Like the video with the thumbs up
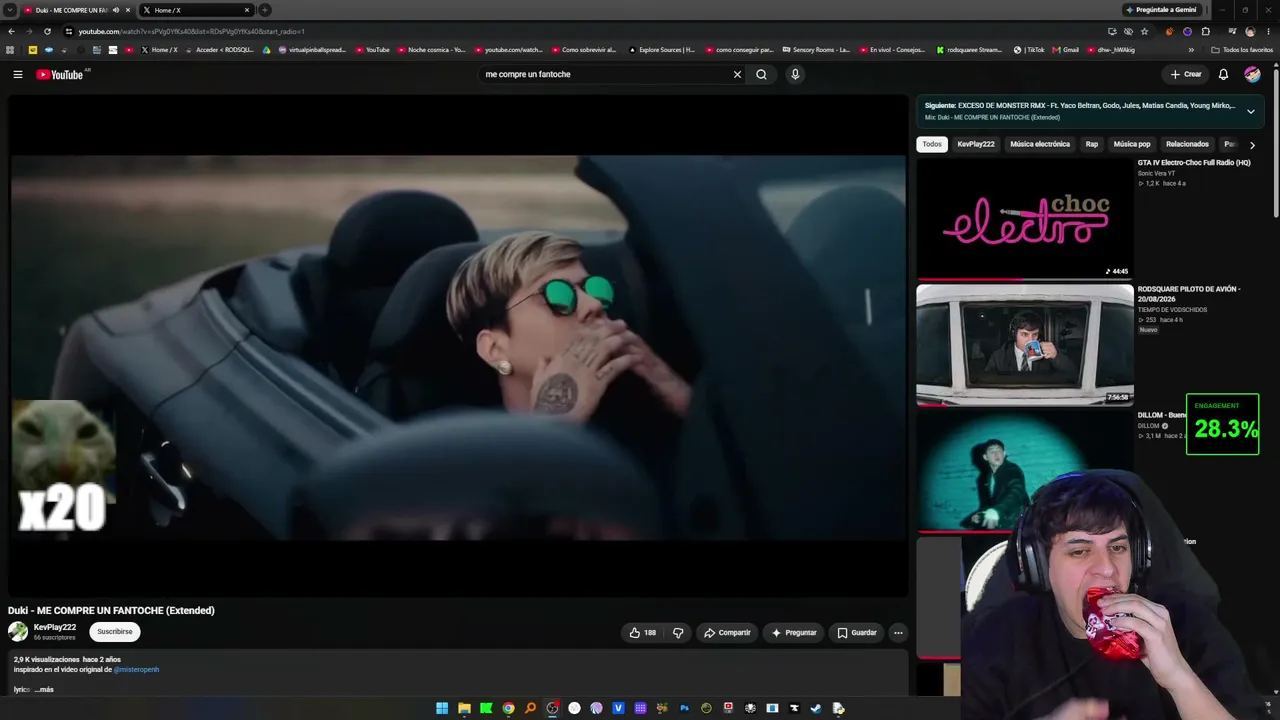The height and width of the screenshot is (720, 1280). [643, 632]
